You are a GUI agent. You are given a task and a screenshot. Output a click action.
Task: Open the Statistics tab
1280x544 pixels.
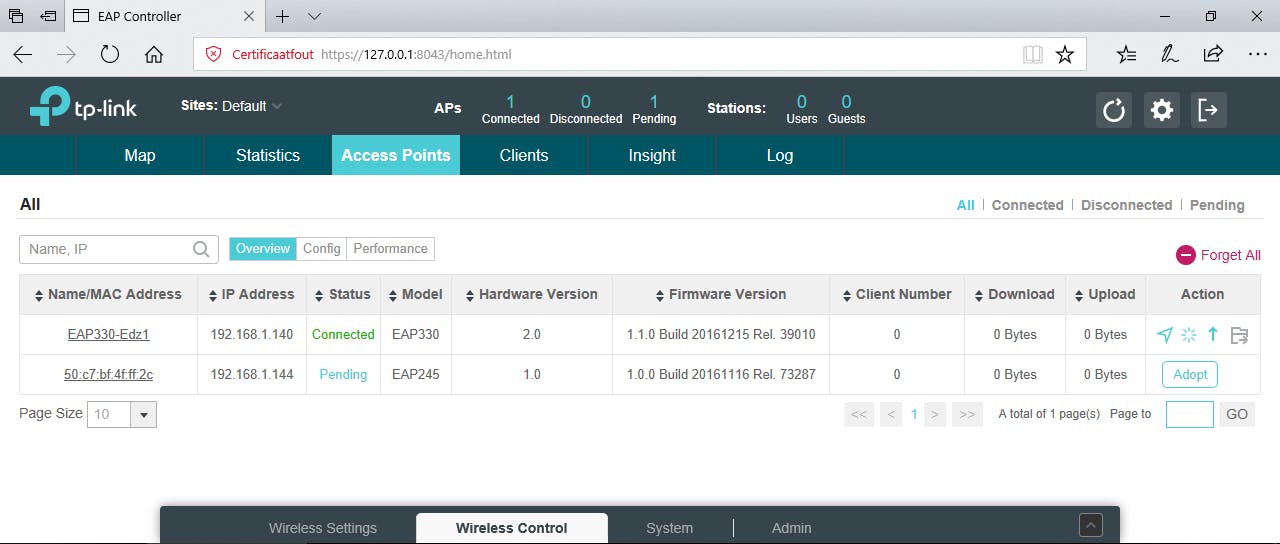pyautogui.click(x=268, y=155)
